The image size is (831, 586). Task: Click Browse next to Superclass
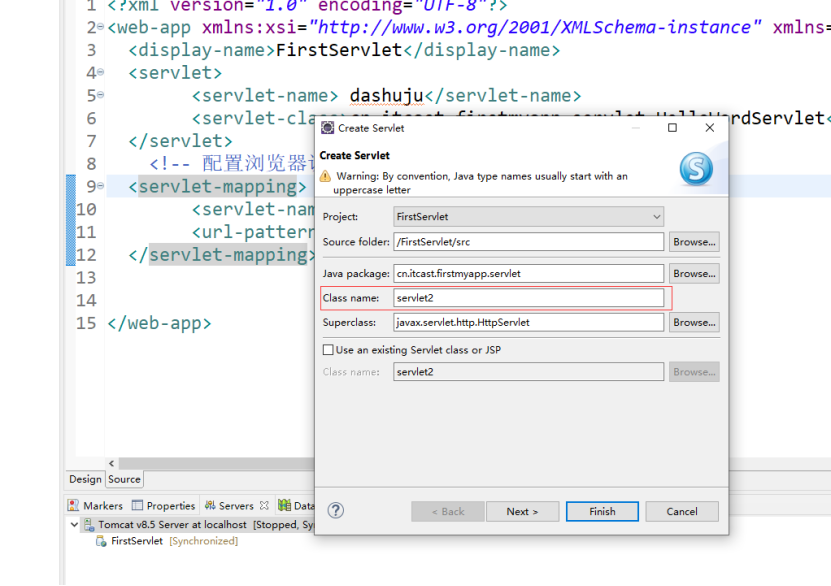pos(694,322)
